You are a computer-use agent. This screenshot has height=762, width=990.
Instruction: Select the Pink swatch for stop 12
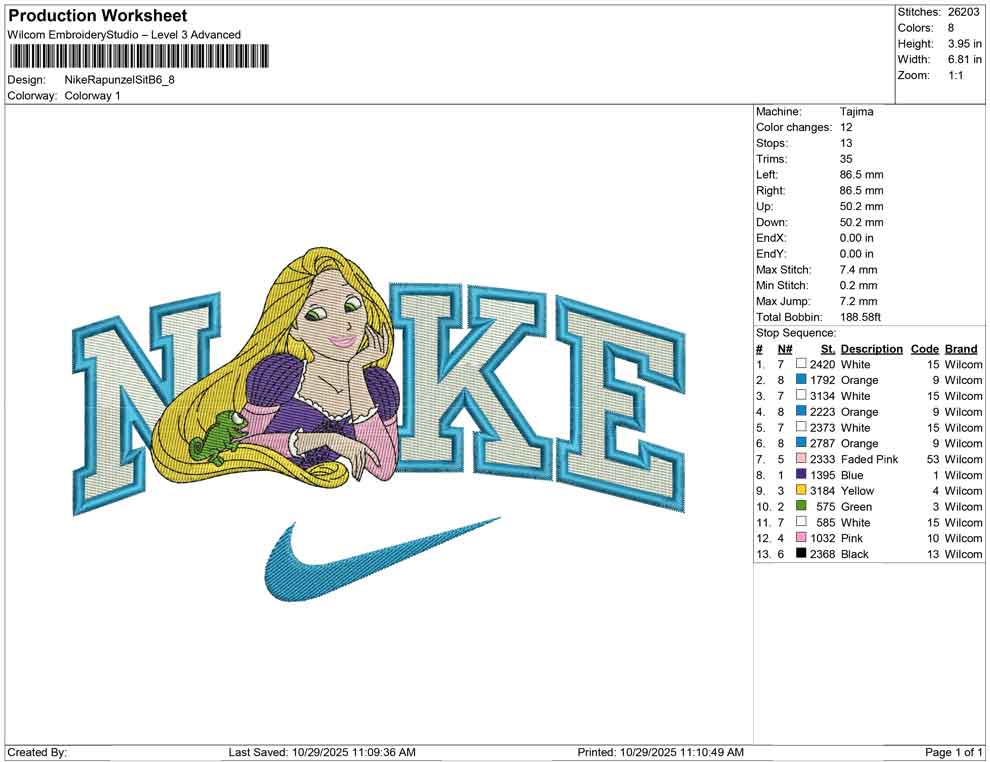800,538
